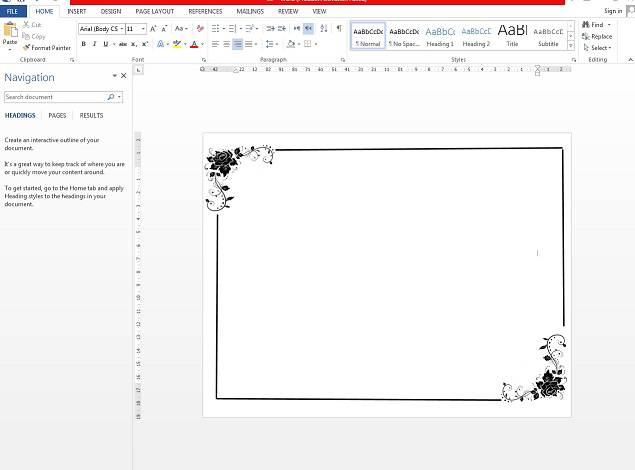Image resolution: width=635 pixels, height=470 pixels.
Task: Set right-to-left text direction
Action: click(x=308, y=28)
